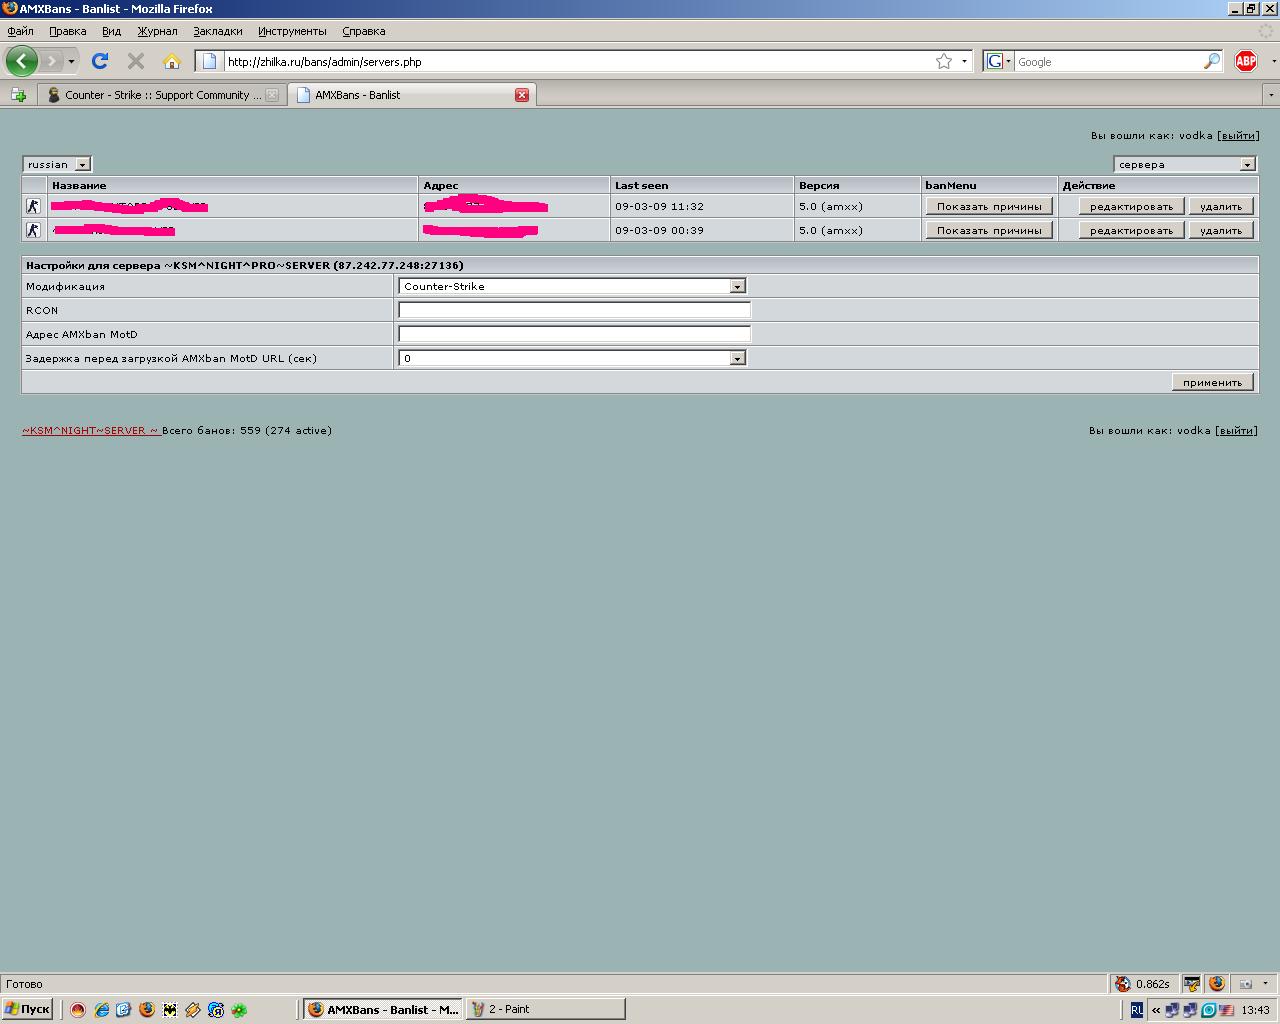The image size is (1280, 1024).
Task: Click the RU language indicator in tray
Action: coord(1137,1010)
